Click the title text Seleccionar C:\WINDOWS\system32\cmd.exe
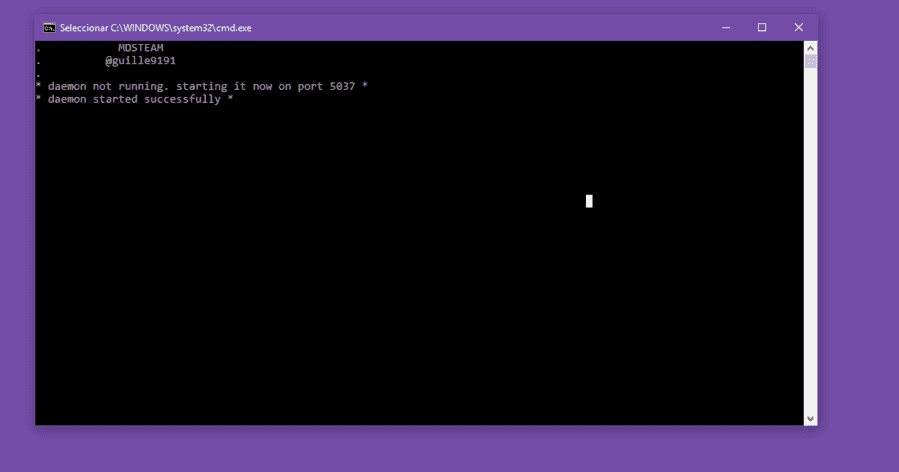The height and width of the screenshot is (472, 899). point(155,28)
